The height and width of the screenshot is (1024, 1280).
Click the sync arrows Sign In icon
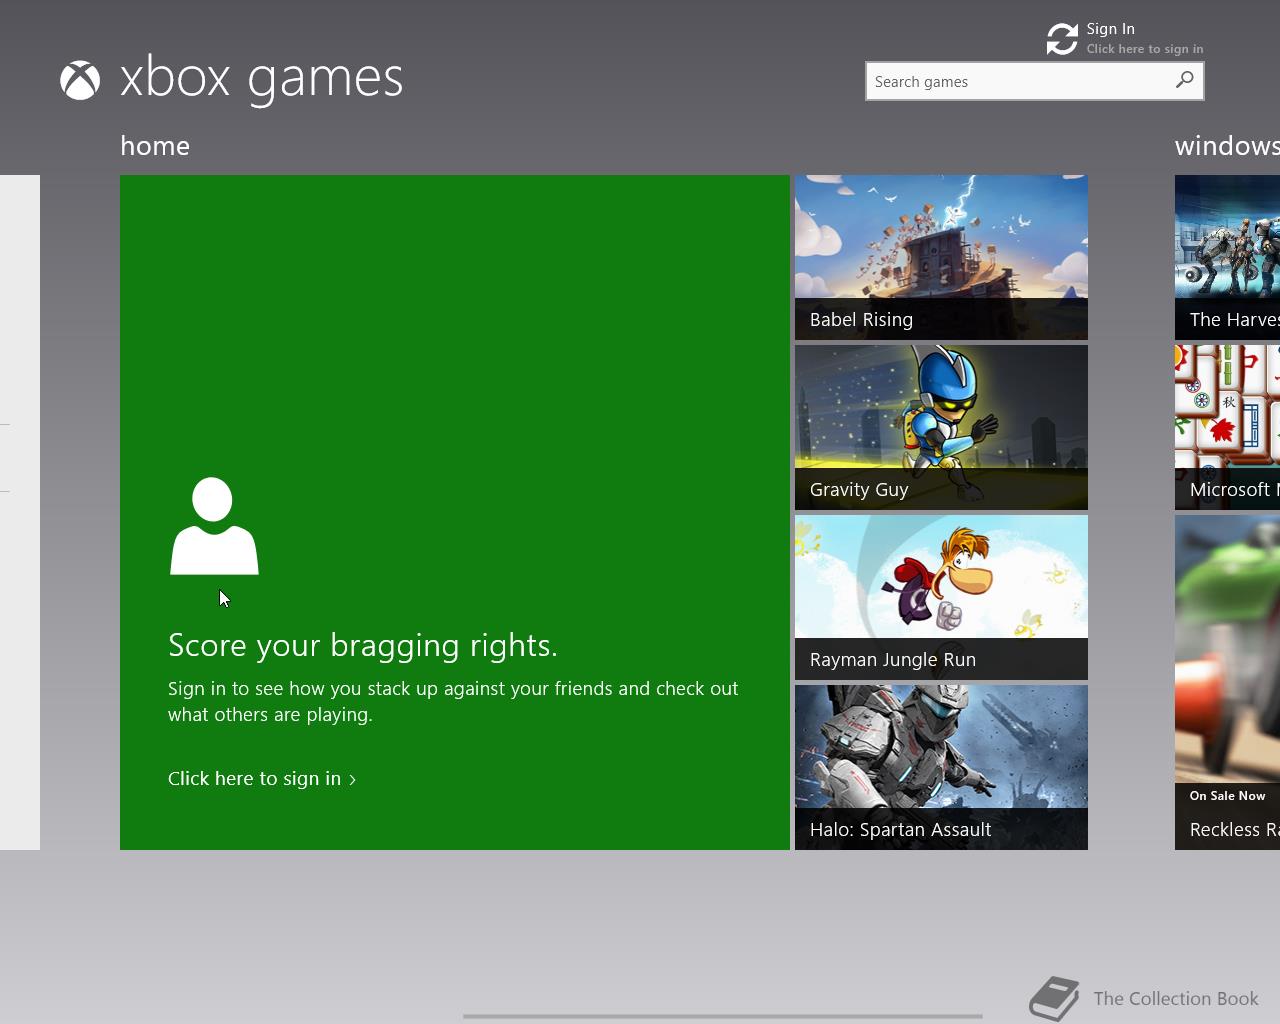[x=1062, y=39]
